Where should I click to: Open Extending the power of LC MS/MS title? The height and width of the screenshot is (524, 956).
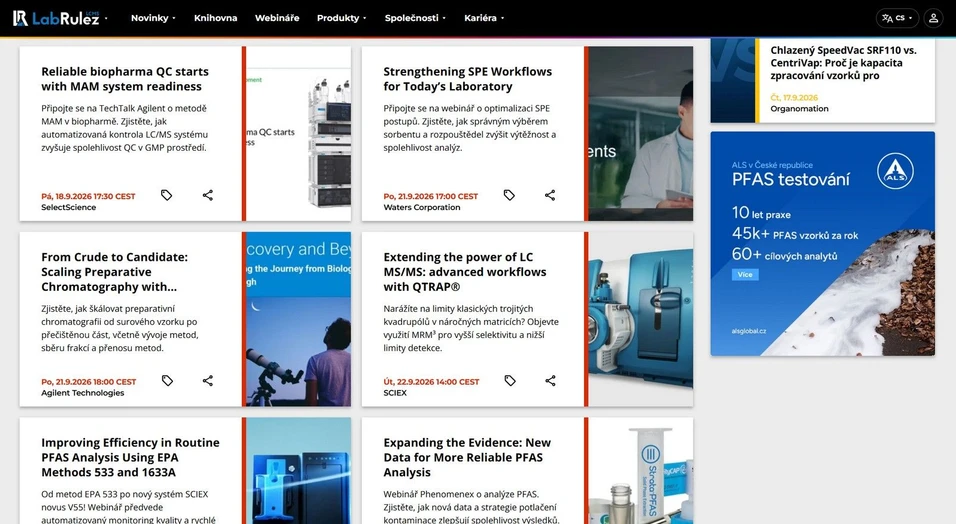click(465, 271)
